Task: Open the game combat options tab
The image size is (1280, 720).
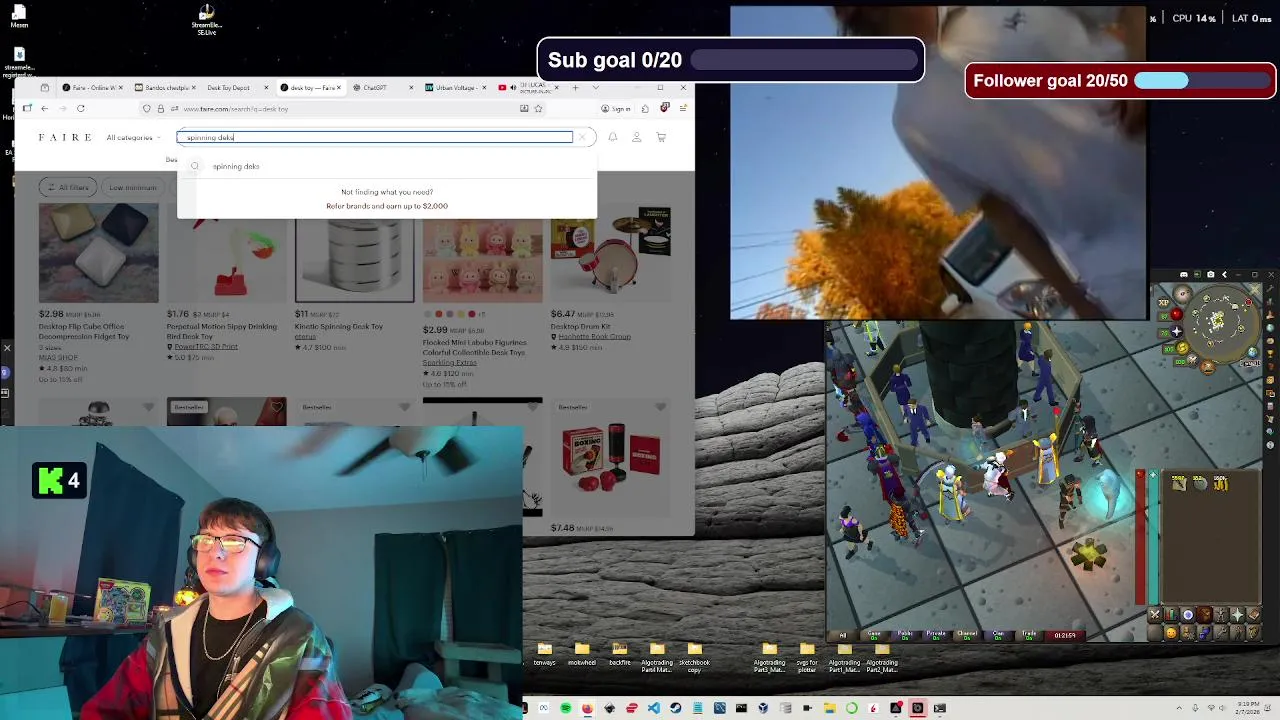Action: pos(1155,614)
